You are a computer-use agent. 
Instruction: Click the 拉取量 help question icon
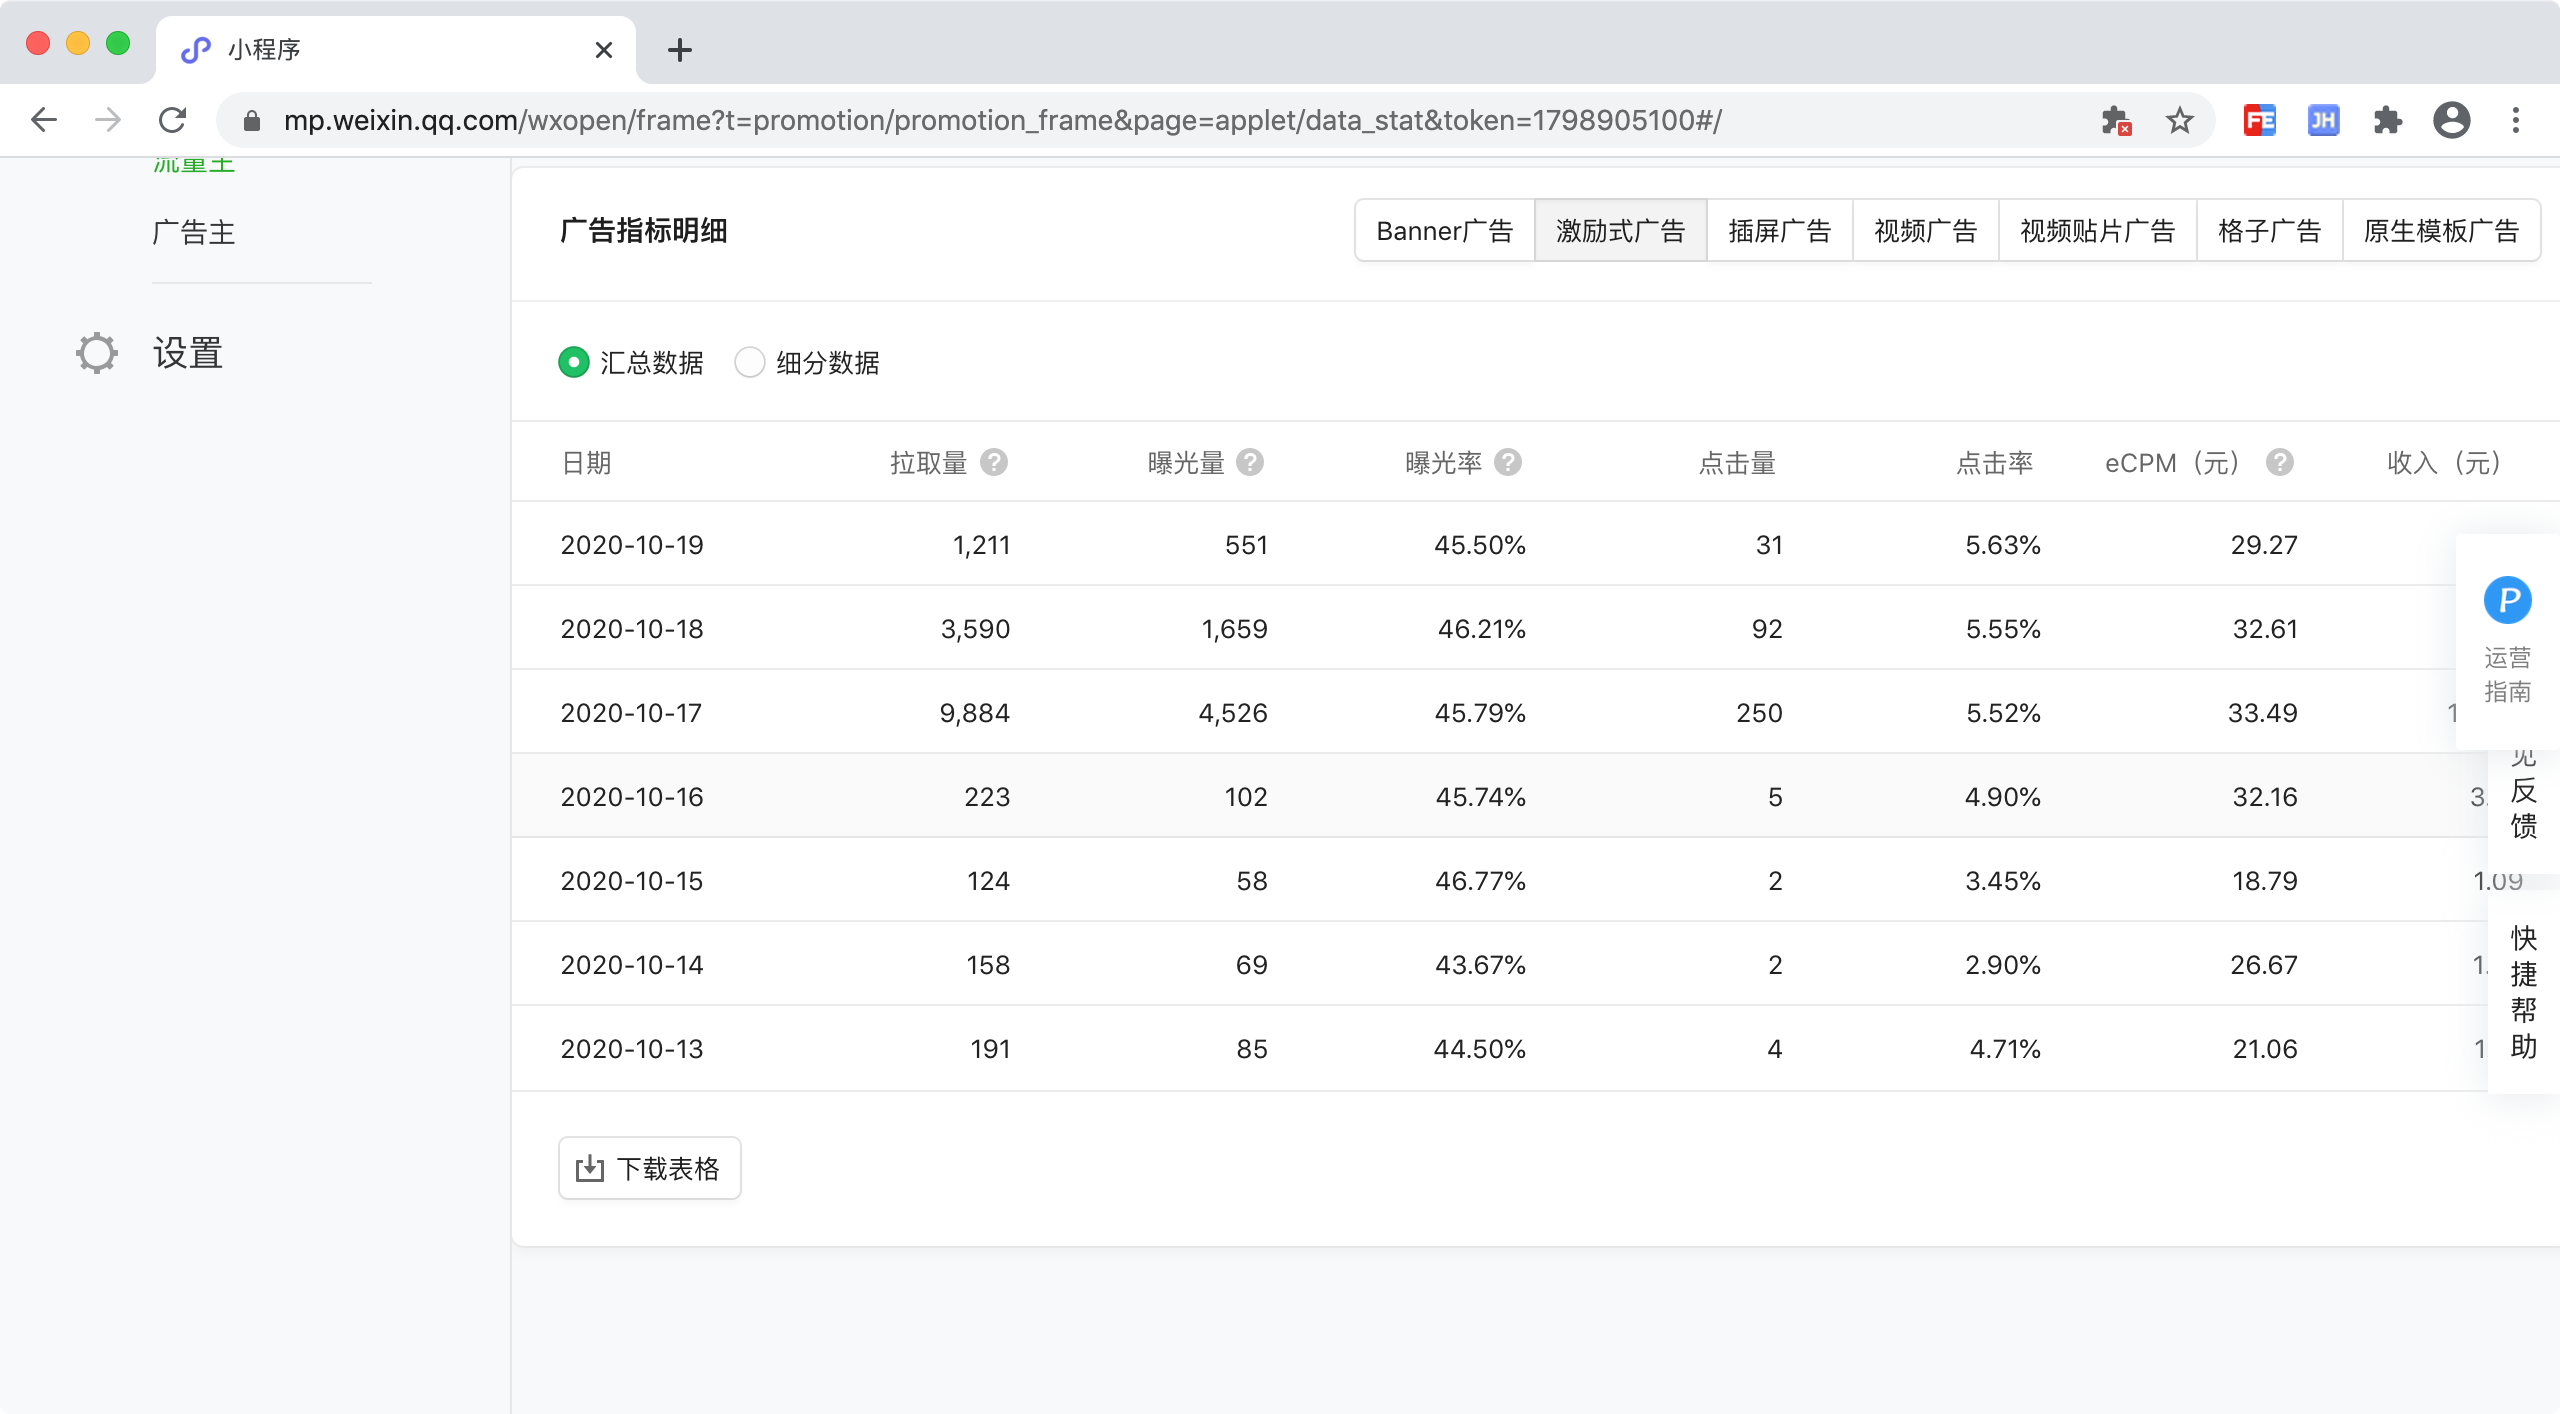993,462
